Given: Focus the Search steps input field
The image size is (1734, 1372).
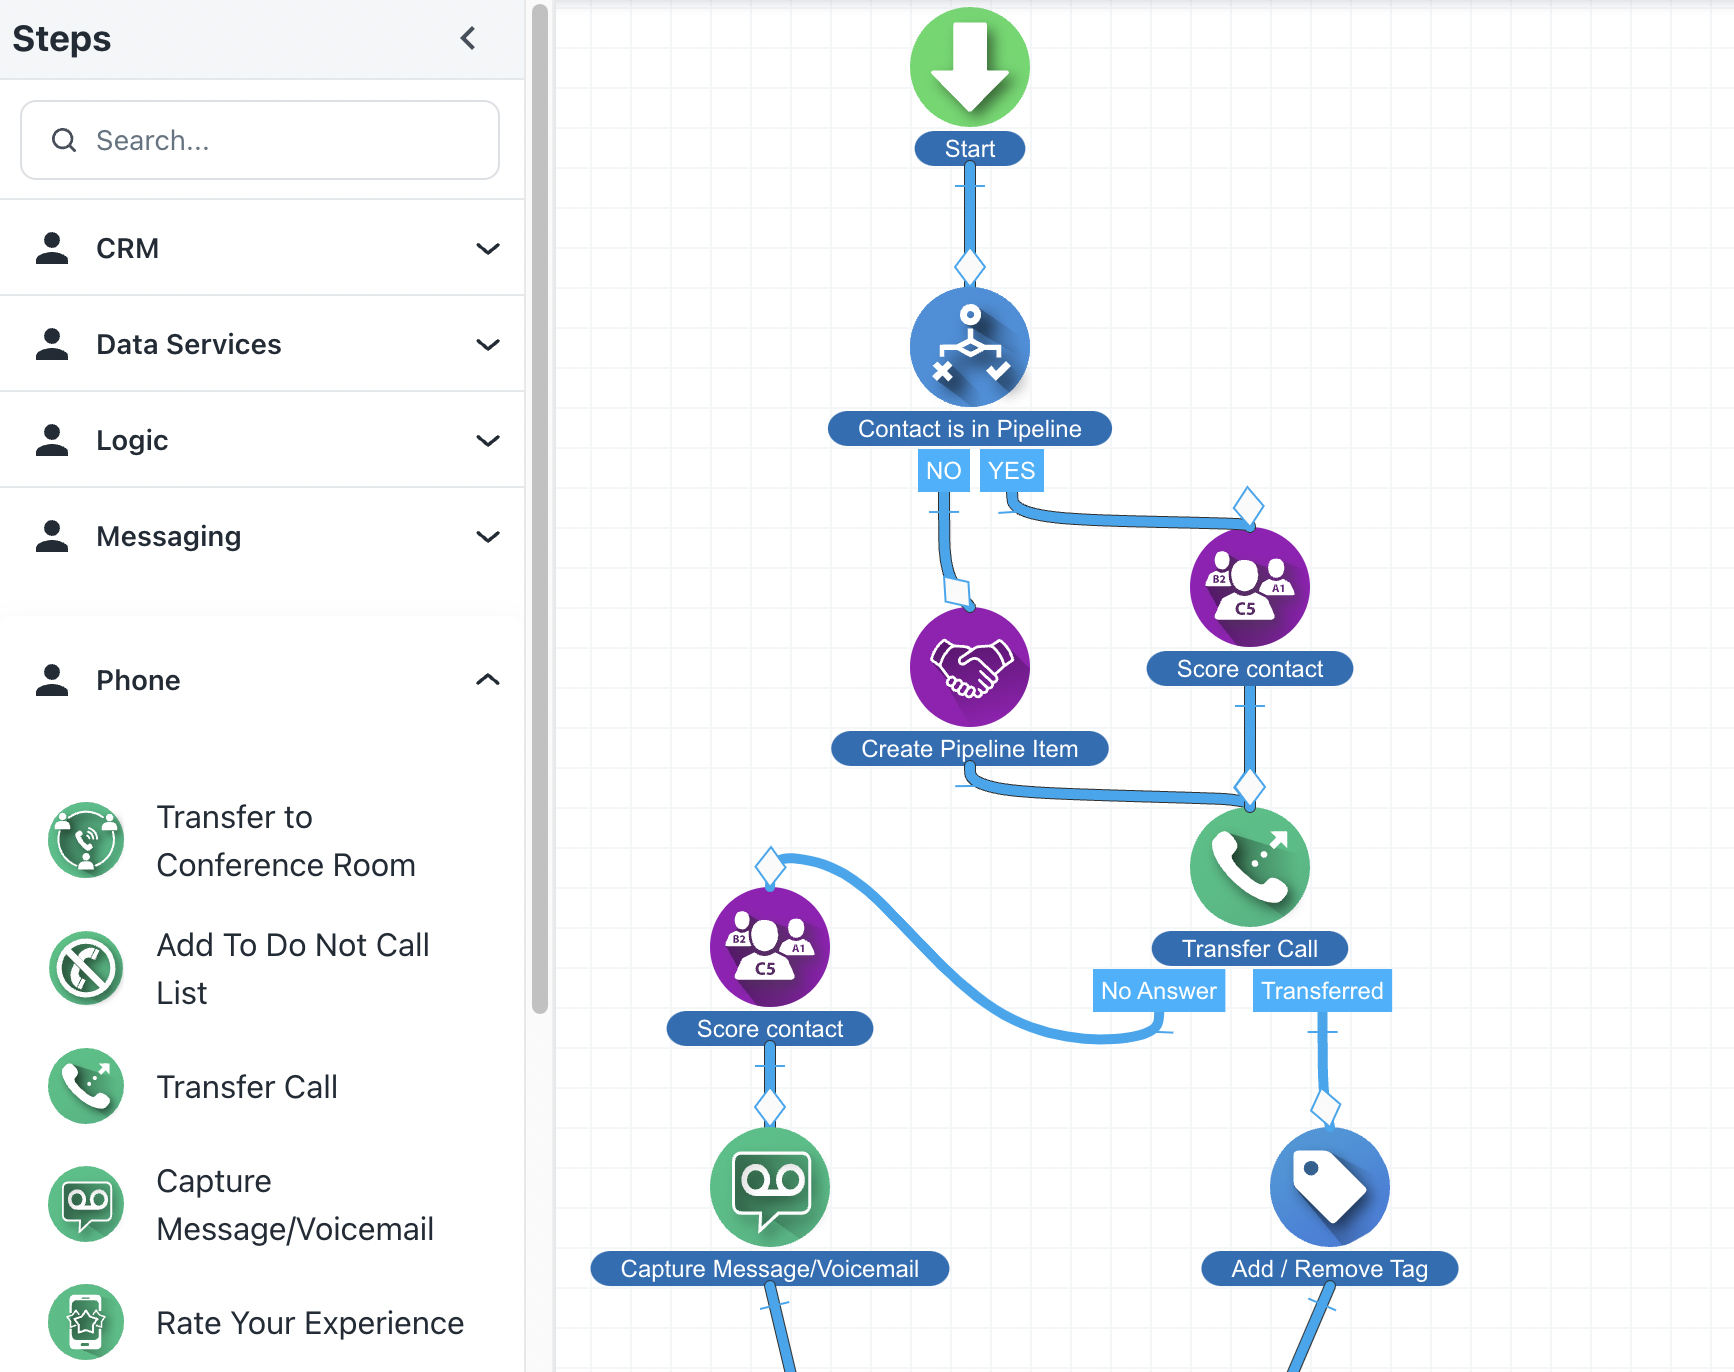Looking at the screenshot, I should coord(260,140).
